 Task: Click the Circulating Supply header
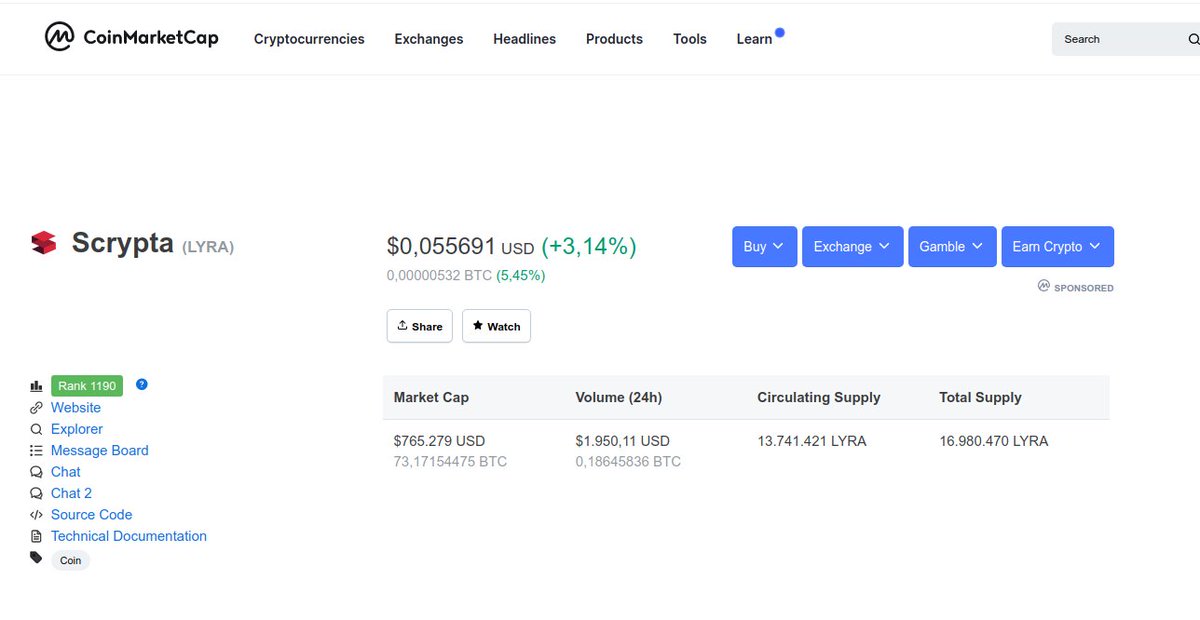(819, 397)
